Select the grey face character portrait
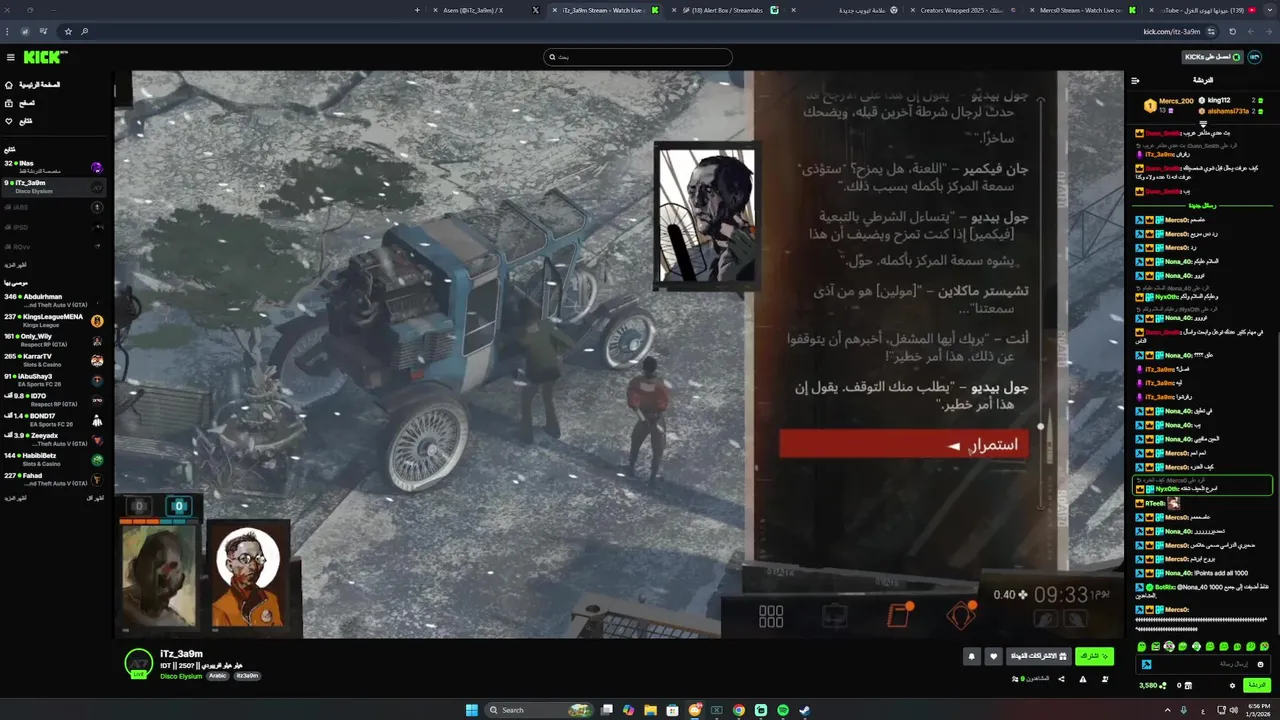Viewport: 1280px width, 720px height. pos(160,576)
